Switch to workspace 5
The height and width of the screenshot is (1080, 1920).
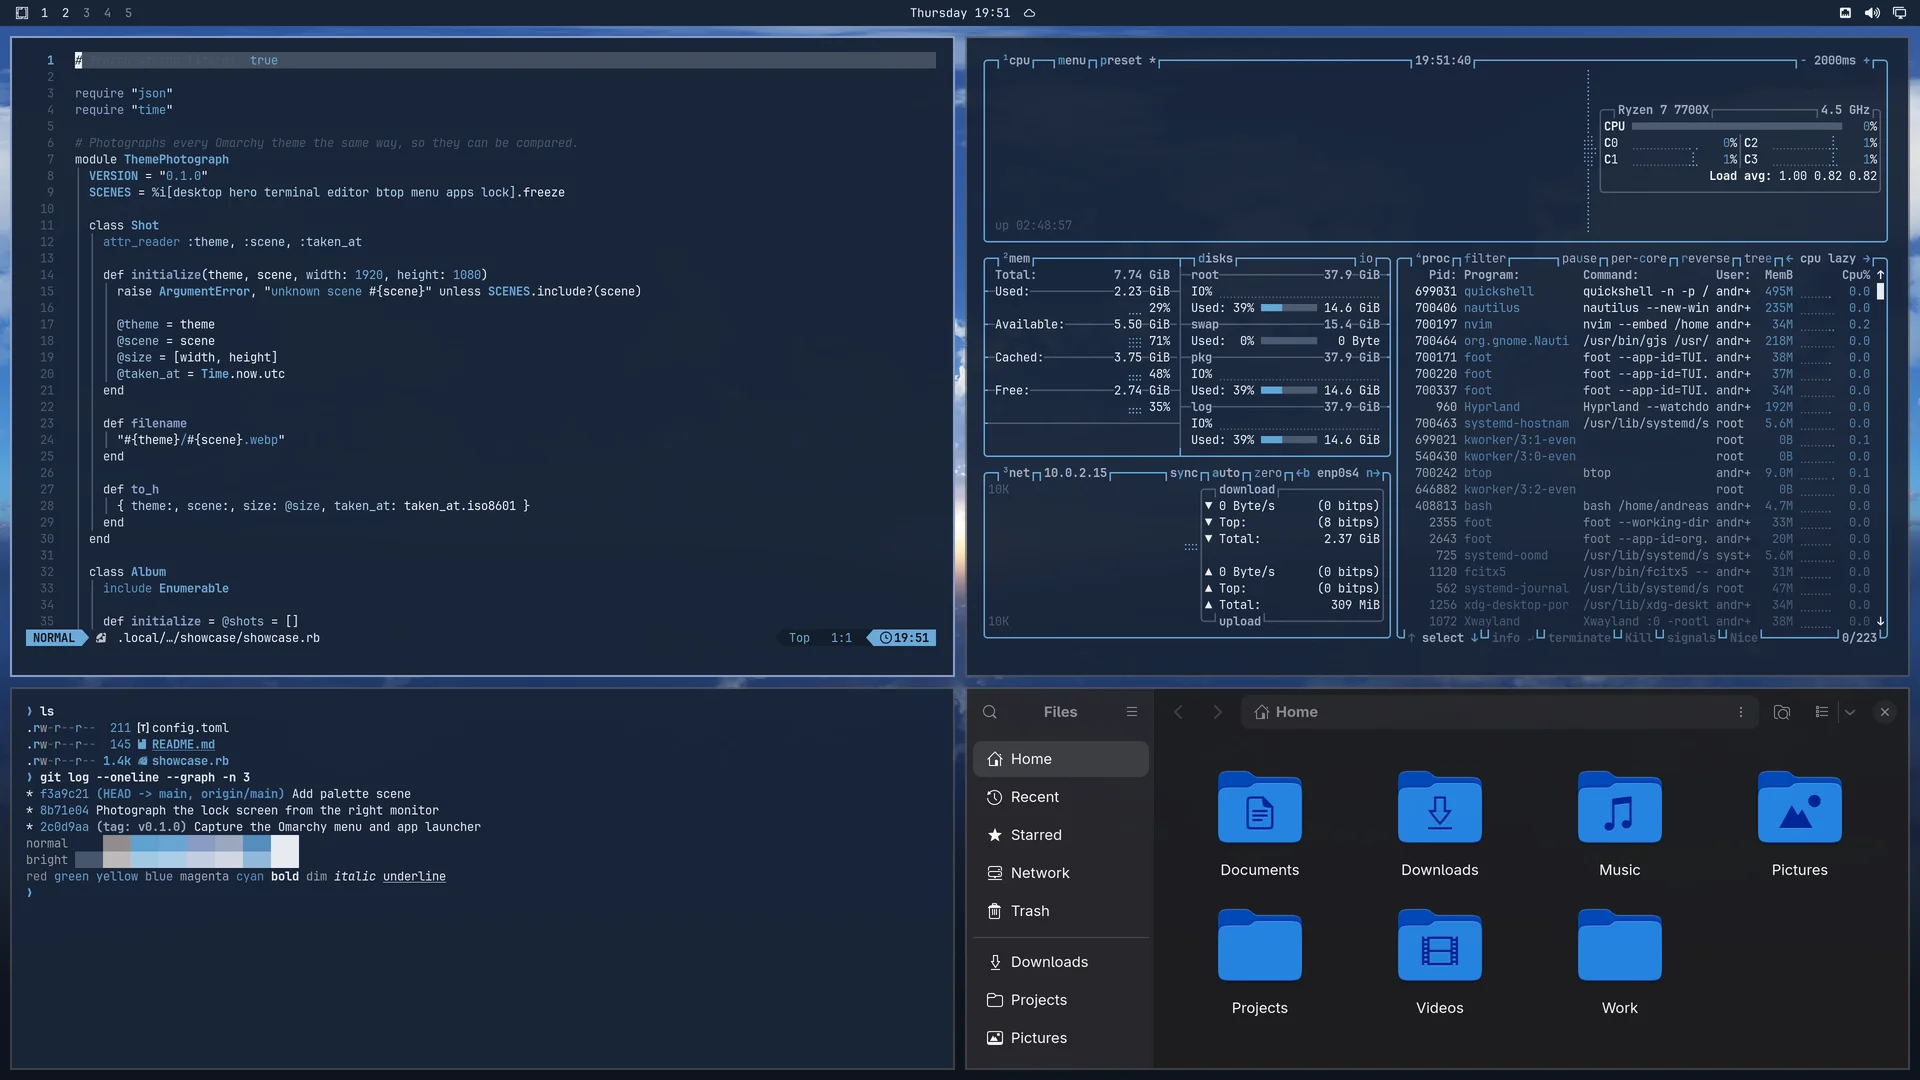coord(128,13)
